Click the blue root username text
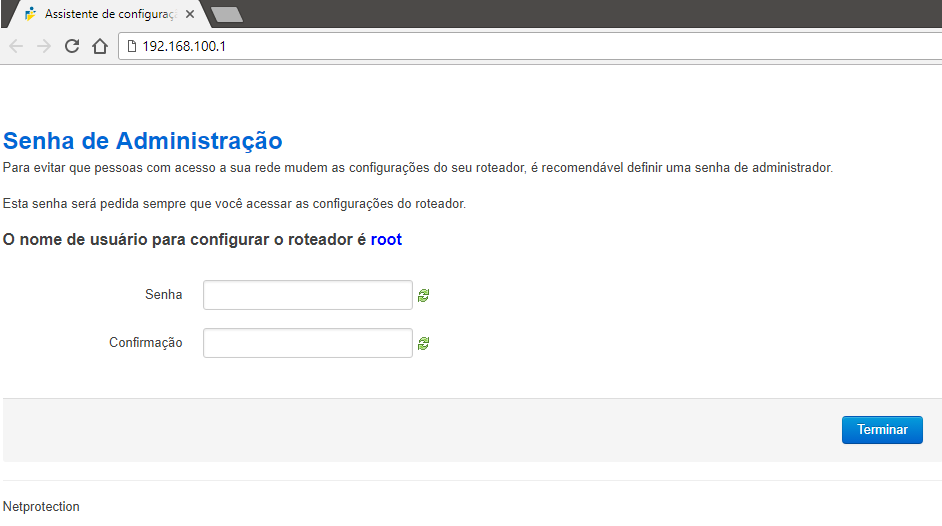Screen dimensions: 942x526 (386, 240)
